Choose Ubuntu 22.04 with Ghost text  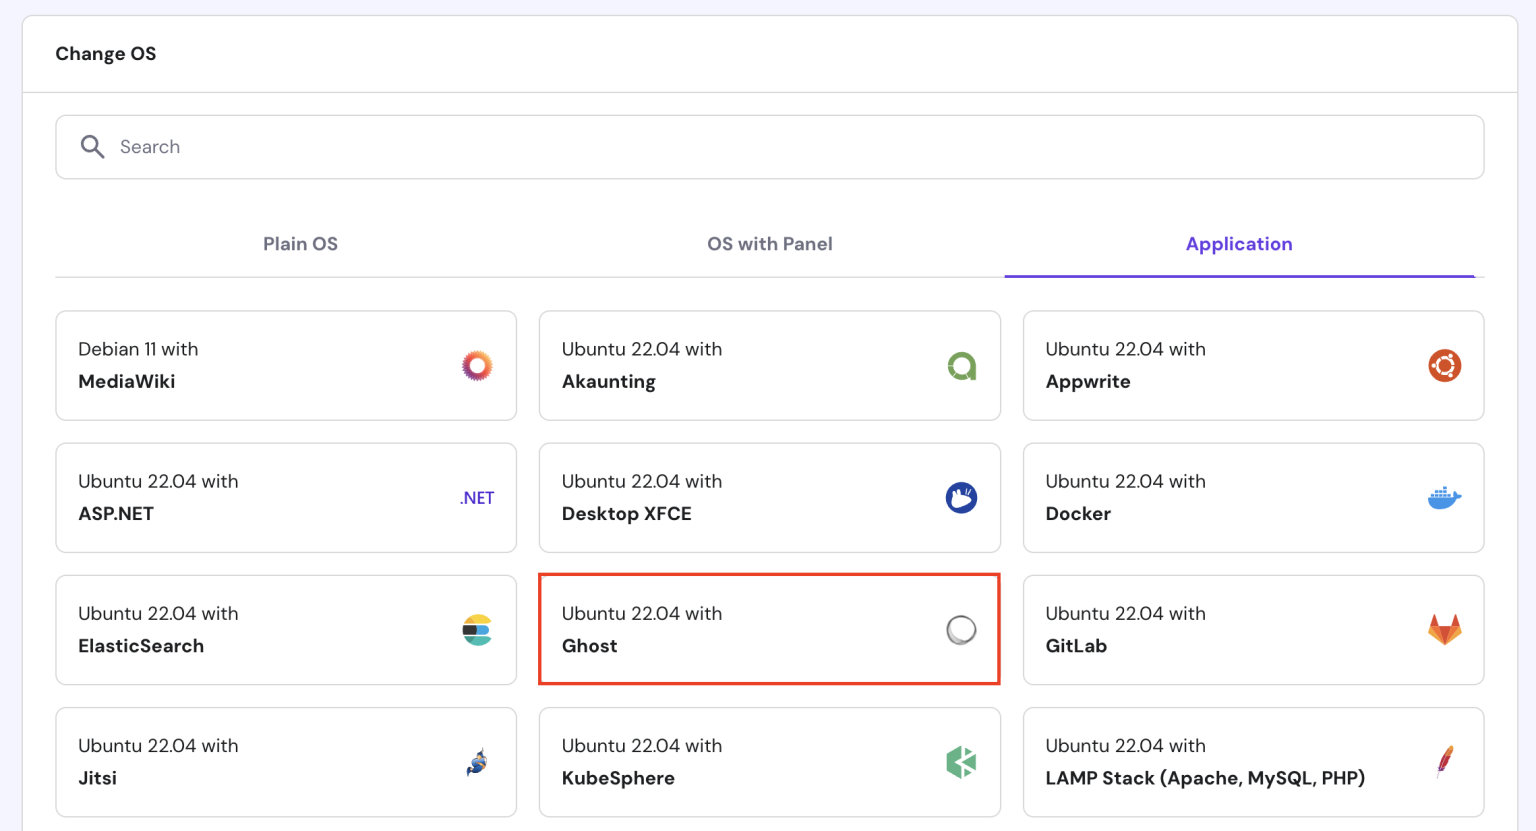tap(641, 630)
